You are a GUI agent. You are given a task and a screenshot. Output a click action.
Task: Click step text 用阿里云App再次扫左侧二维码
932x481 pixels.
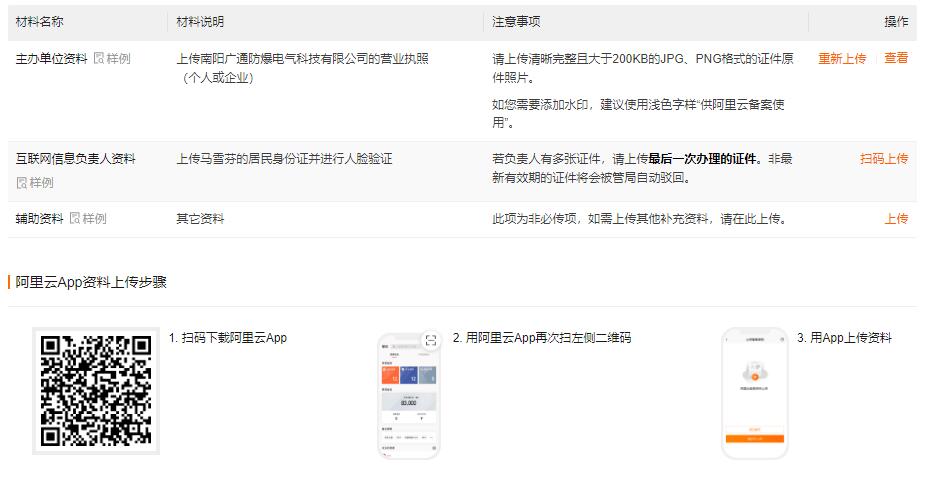(x=542, y=338)
